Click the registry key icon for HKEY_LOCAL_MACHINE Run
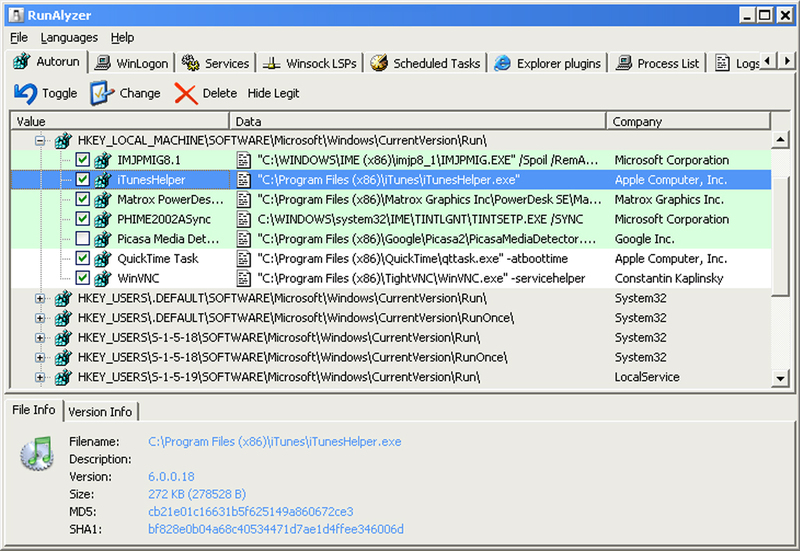Image resolution: width=800 pixels, height=551 pixels. tap(63, 140)
